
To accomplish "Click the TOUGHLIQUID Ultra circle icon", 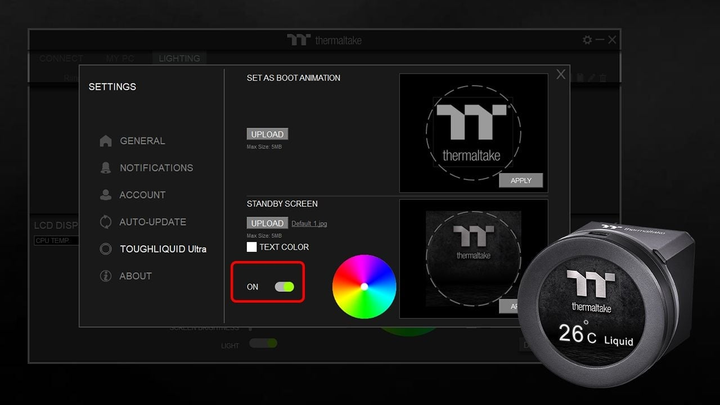I will (106, 249).
